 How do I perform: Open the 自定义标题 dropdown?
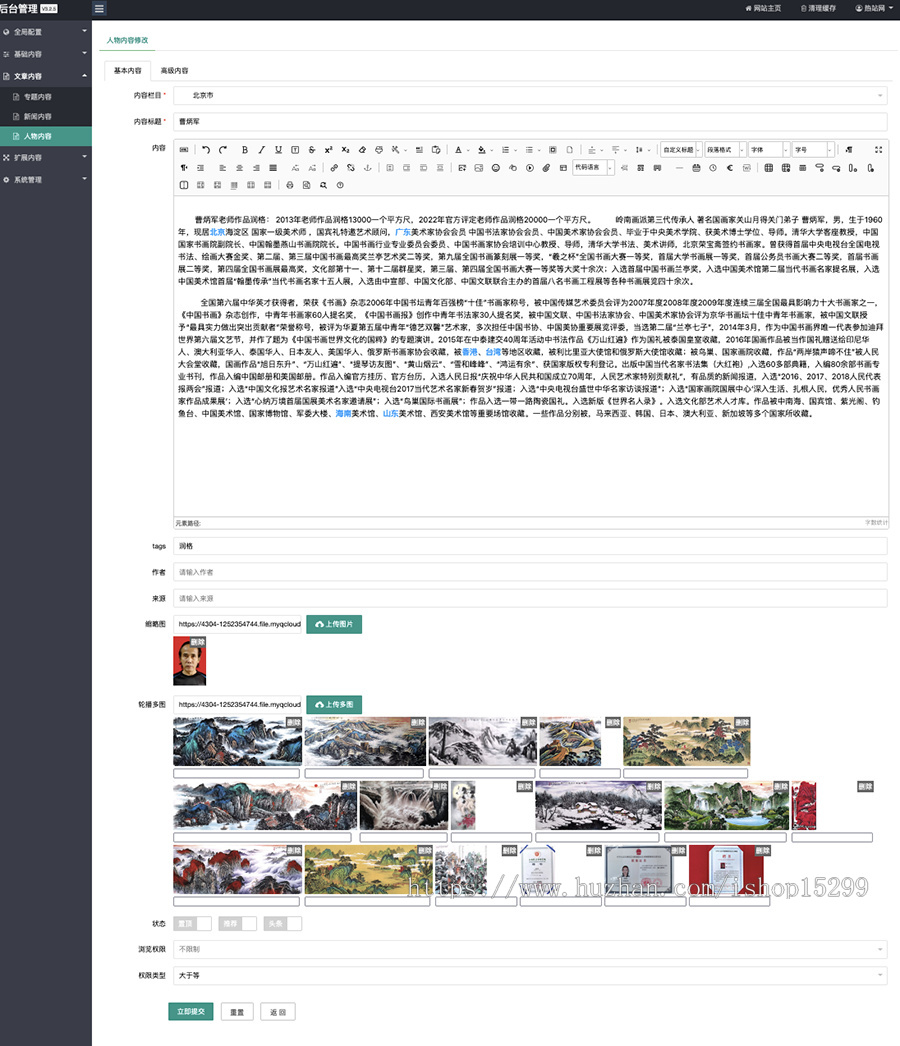682,150
